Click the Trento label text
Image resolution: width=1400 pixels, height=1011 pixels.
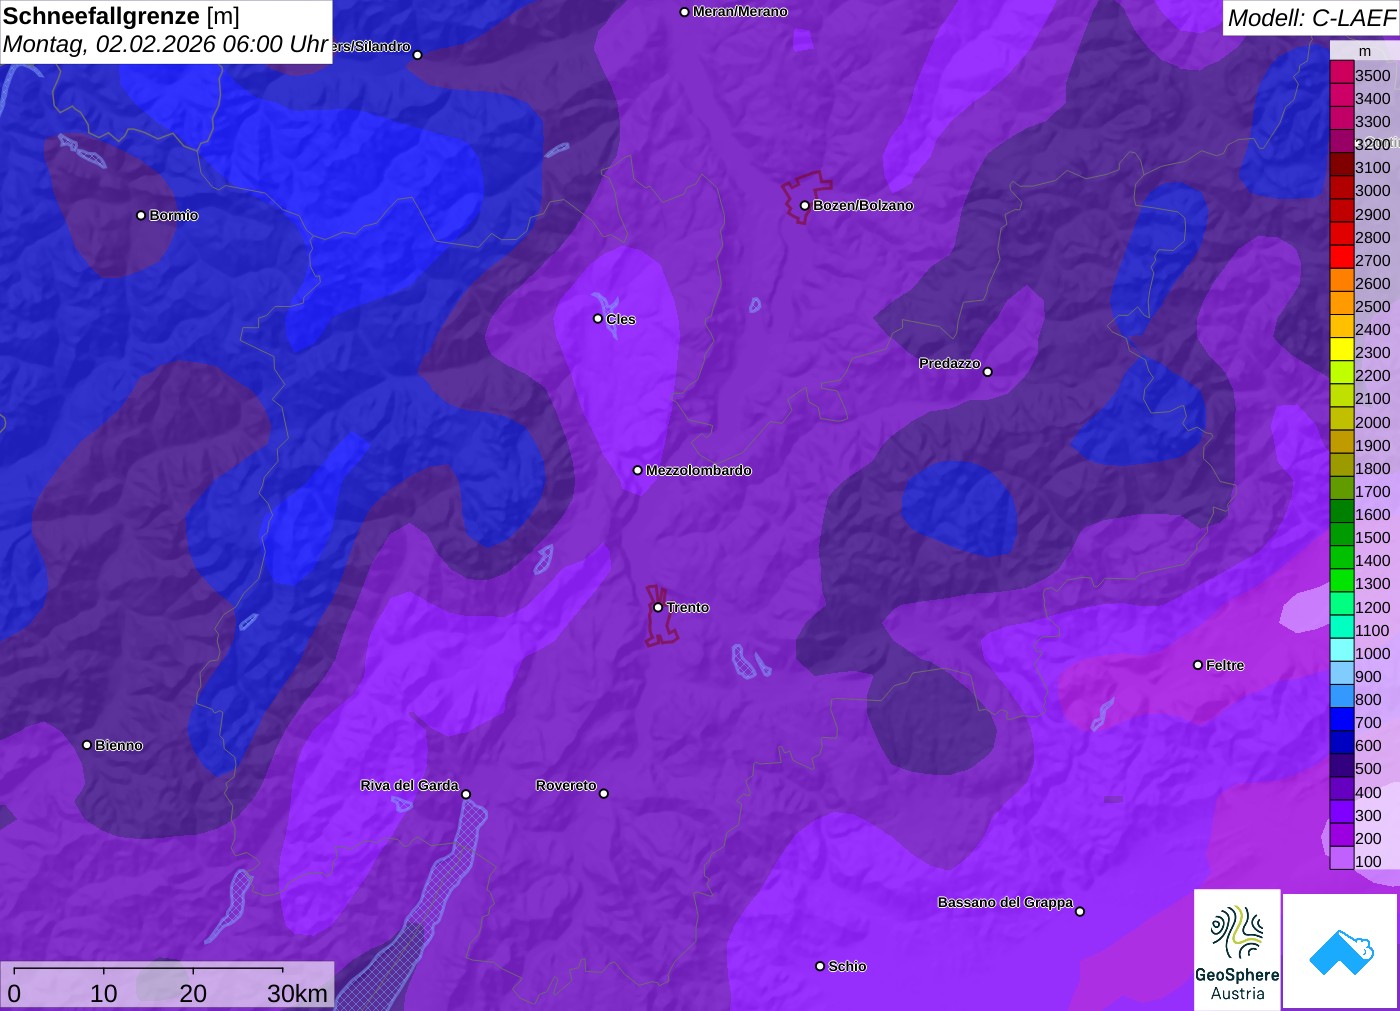pos(688,608)
